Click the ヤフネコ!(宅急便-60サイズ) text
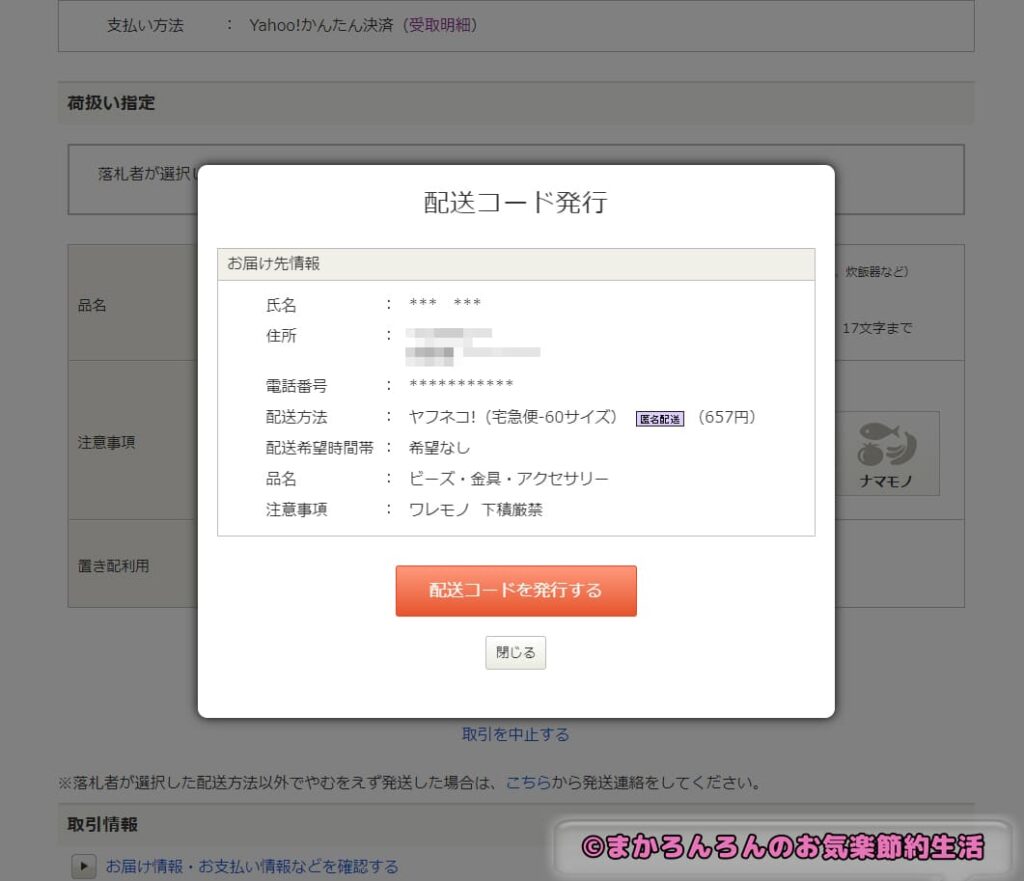Image resolution: width=1024 pixels, height=881 pixels. point(512,417)
